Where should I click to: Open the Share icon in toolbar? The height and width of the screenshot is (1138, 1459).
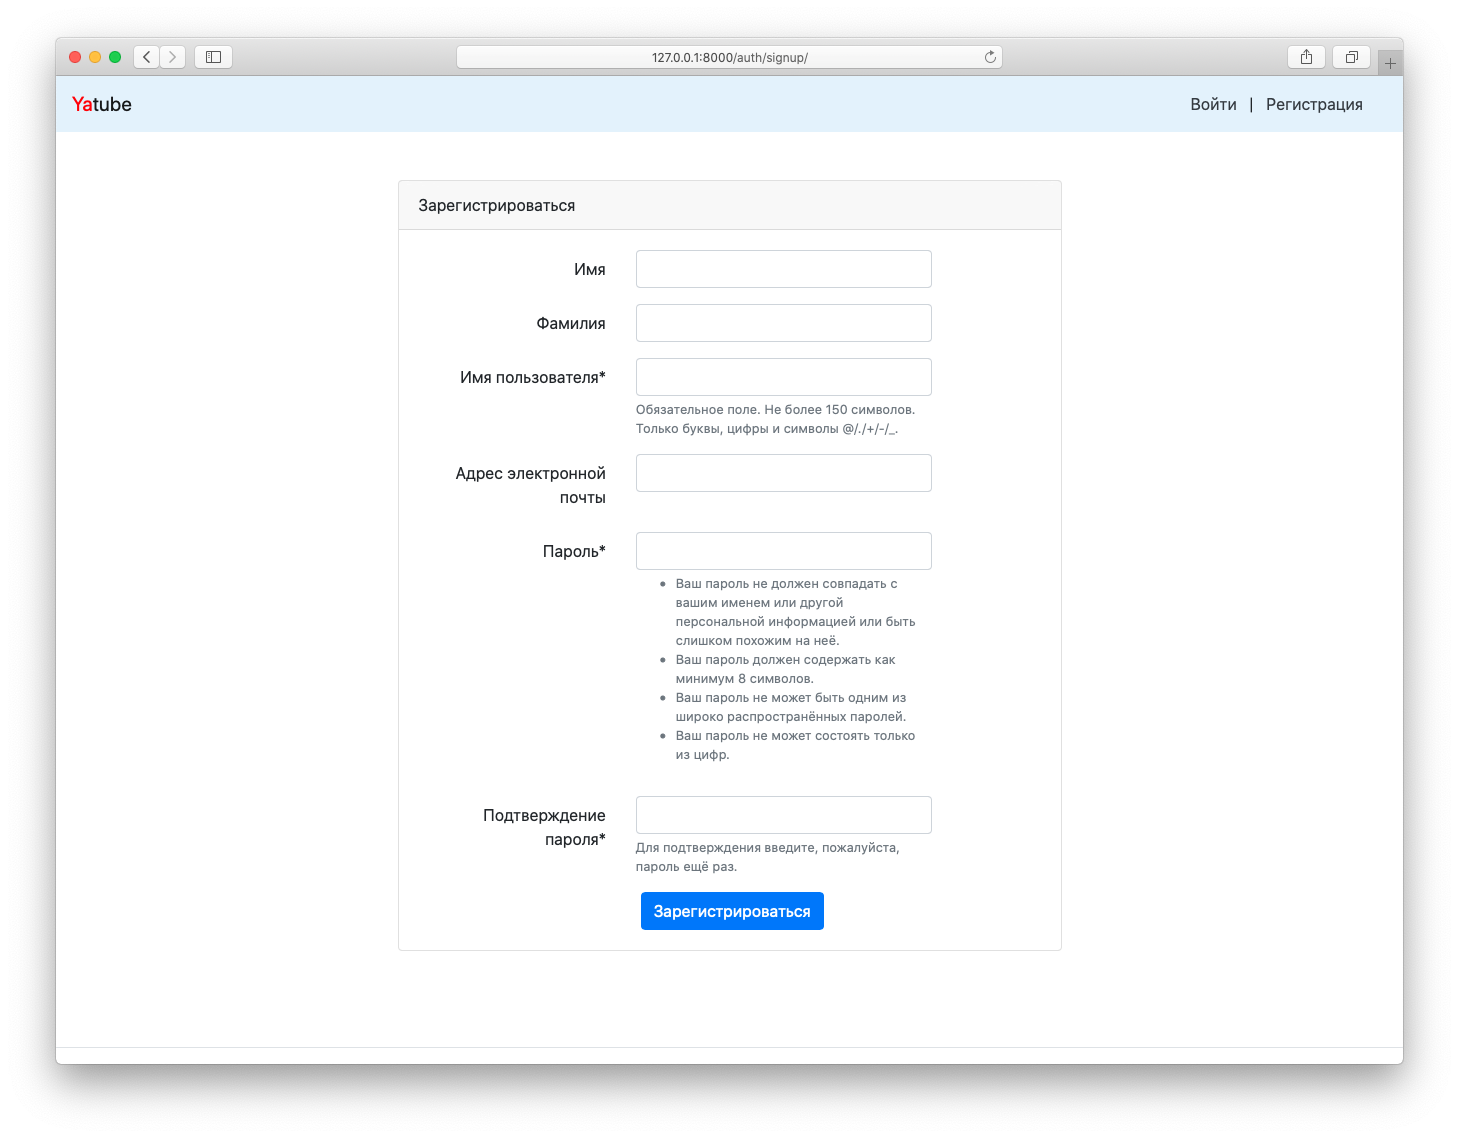(1306, 57)
